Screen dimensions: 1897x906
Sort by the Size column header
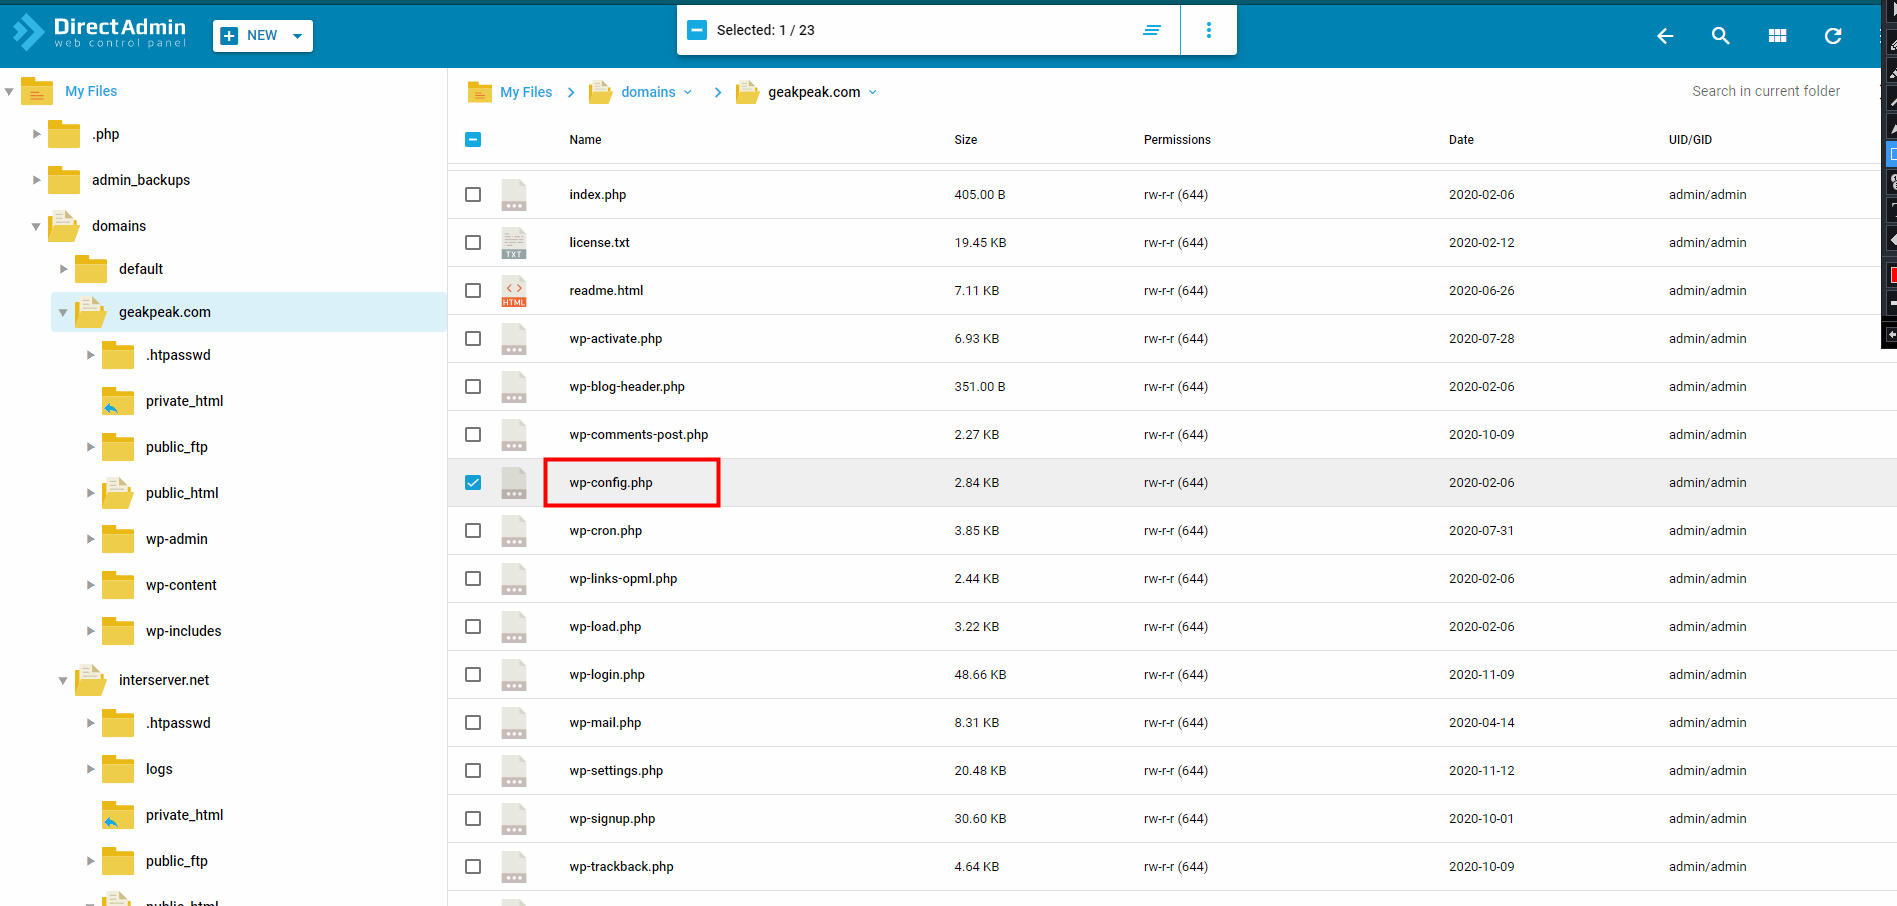[x=966, y=140]
